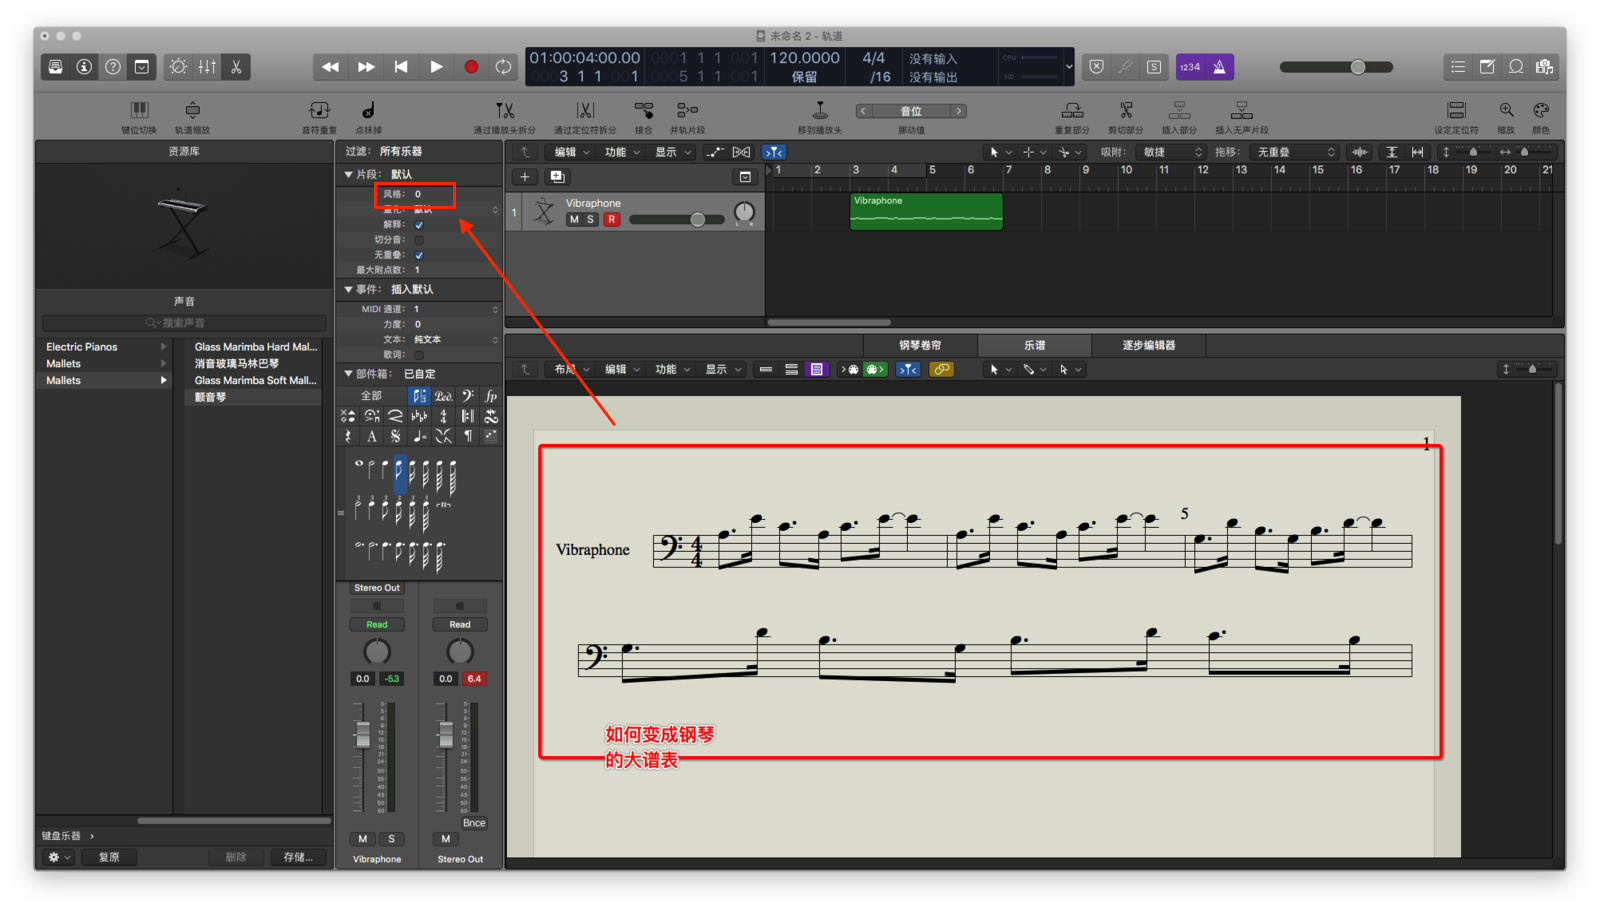
Task: Collapse the 事件 section triangle
Action: click(x=348, y=289)
